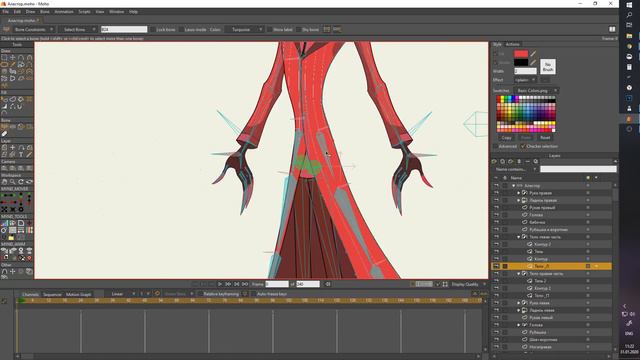Click the red fill color swatch
Viewport: 640px width, 360px height.
(x=521, y=53)
